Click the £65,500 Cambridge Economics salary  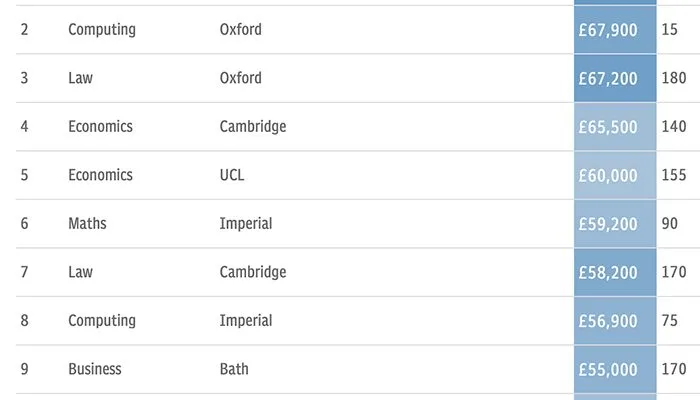pyautogui.click(x=615, y=127)
